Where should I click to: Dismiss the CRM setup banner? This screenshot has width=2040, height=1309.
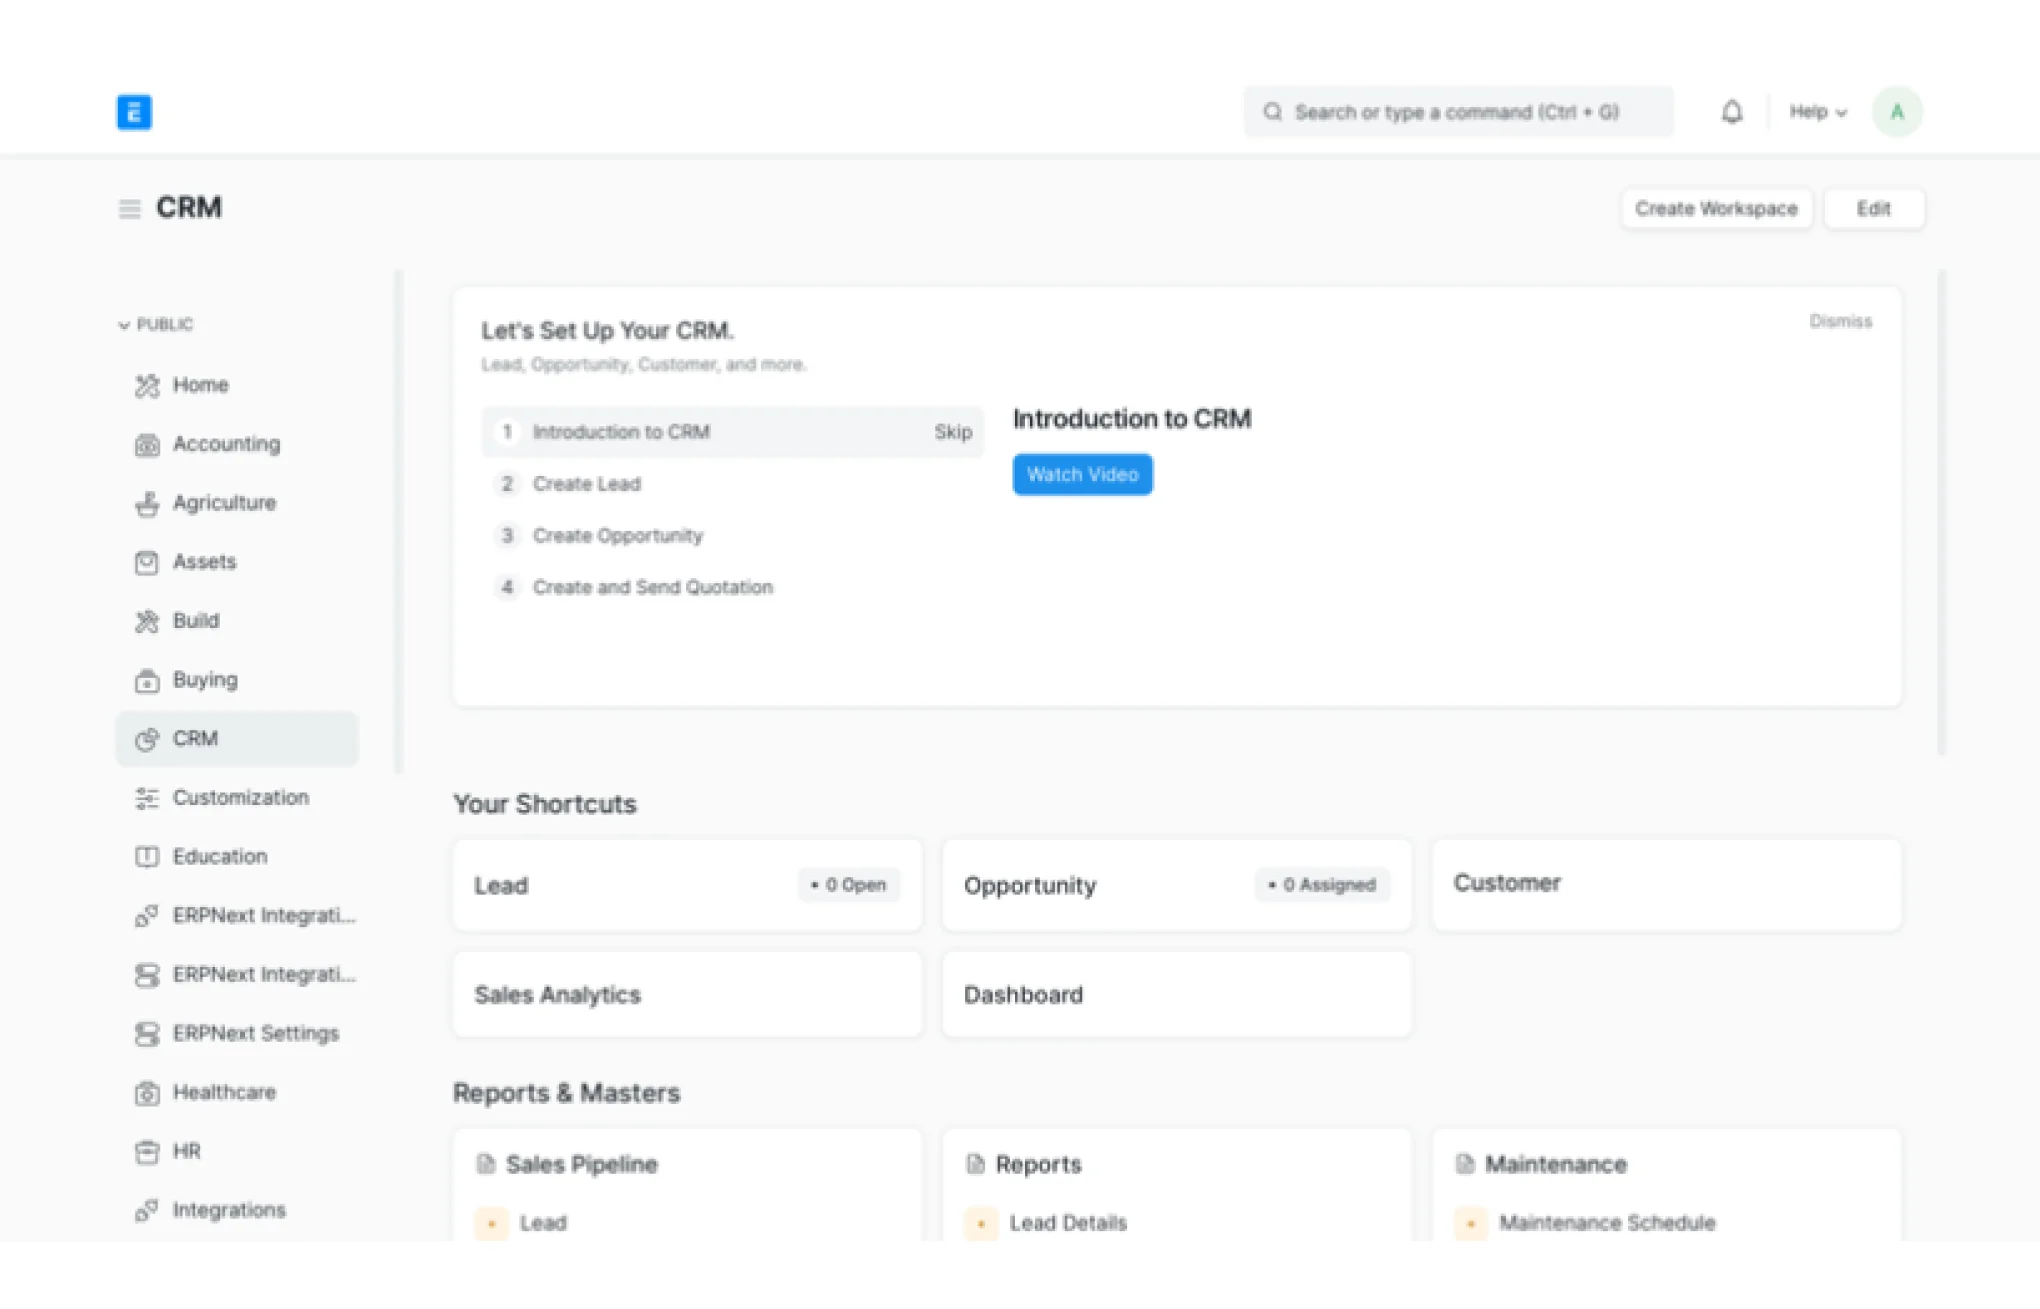point(1840,321)
